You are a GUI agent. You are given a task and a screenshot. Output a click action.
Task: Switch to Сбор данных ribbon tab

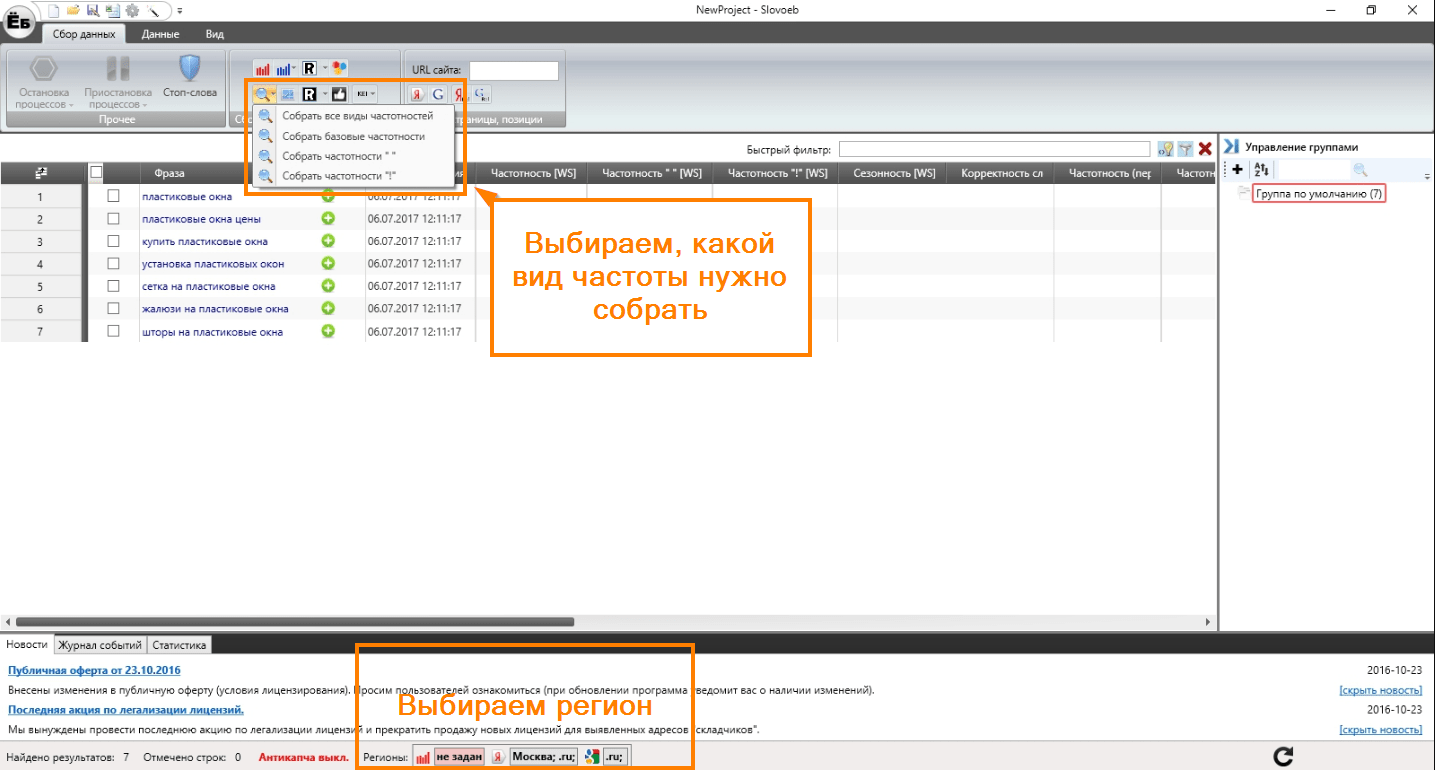(84, 33)
